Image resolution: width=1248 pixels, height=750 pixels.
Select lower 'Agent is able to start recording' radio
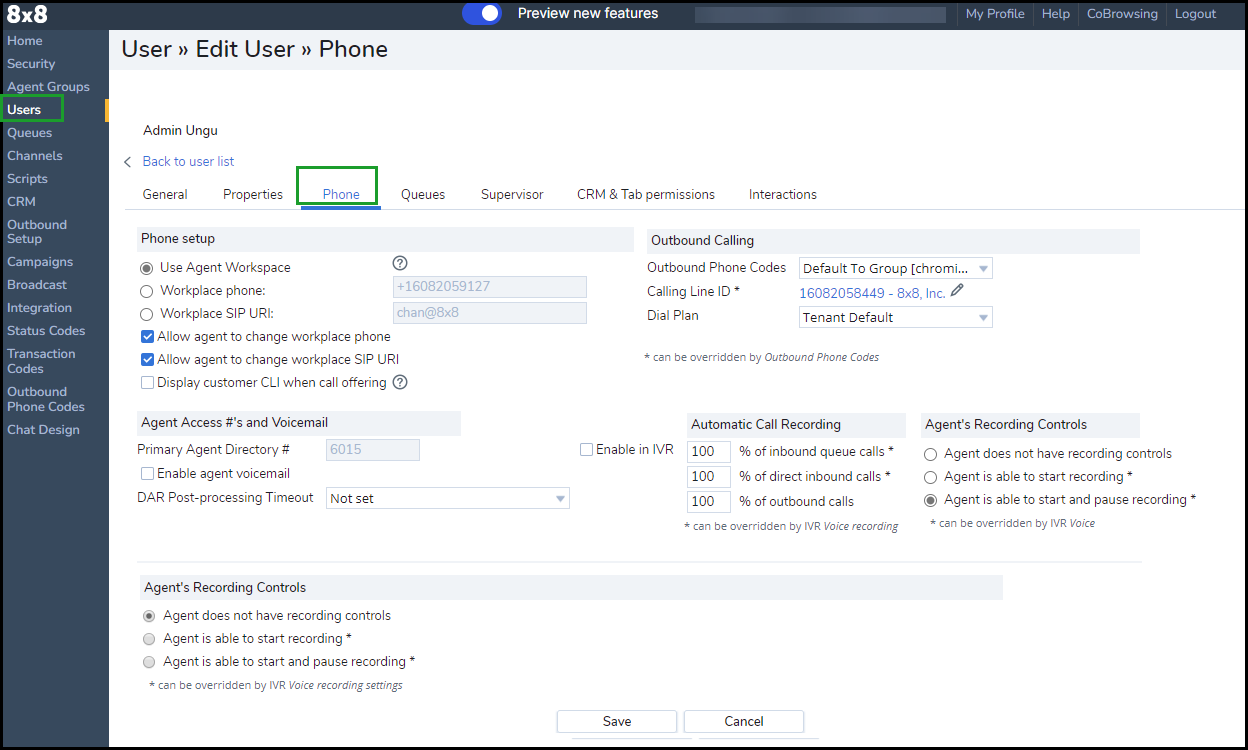(149, 639)
